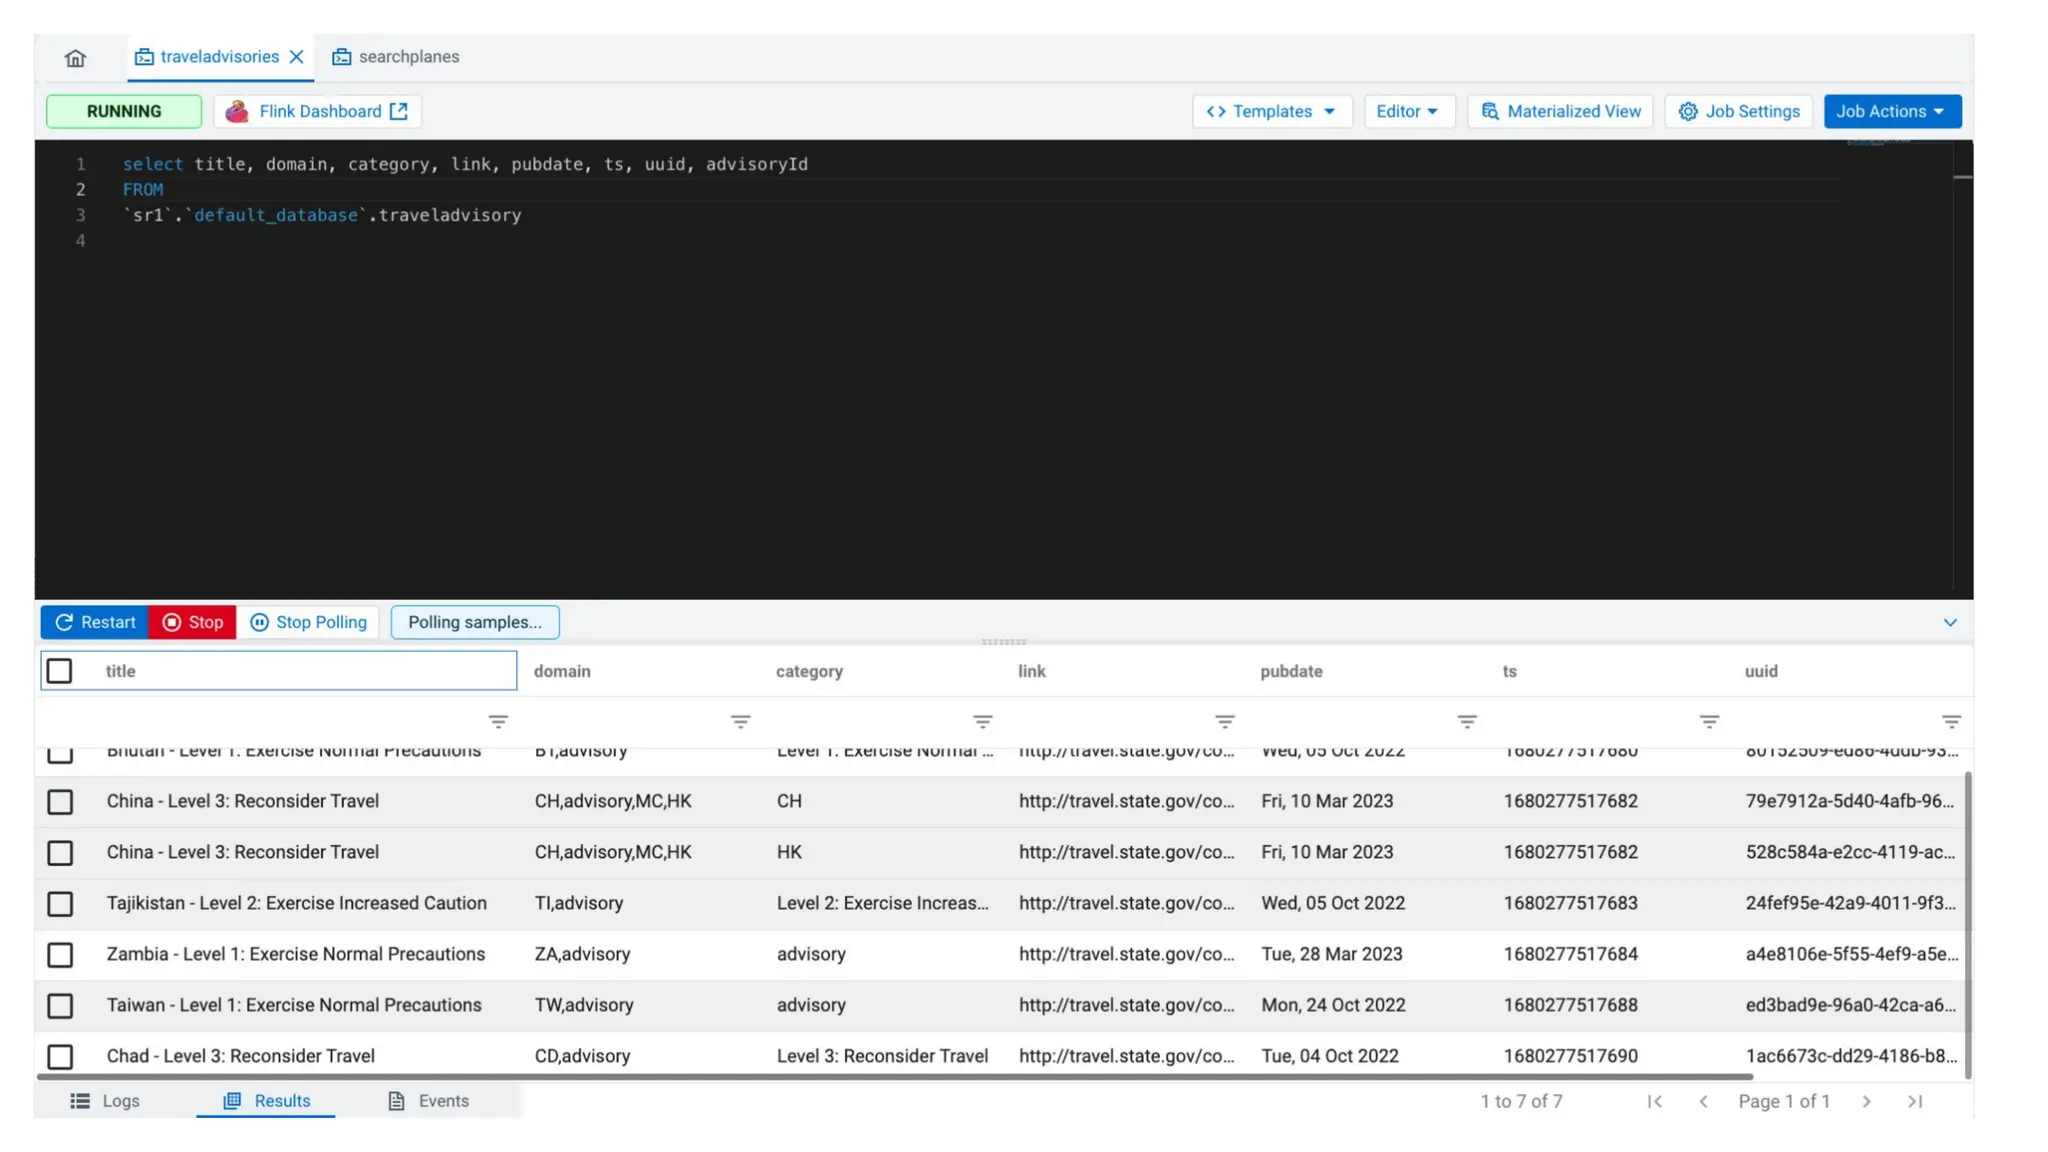Click the Tajikistan title cell
Image resolution: width=2048 pixels, height=1152 pixels.
pos(297,903)
